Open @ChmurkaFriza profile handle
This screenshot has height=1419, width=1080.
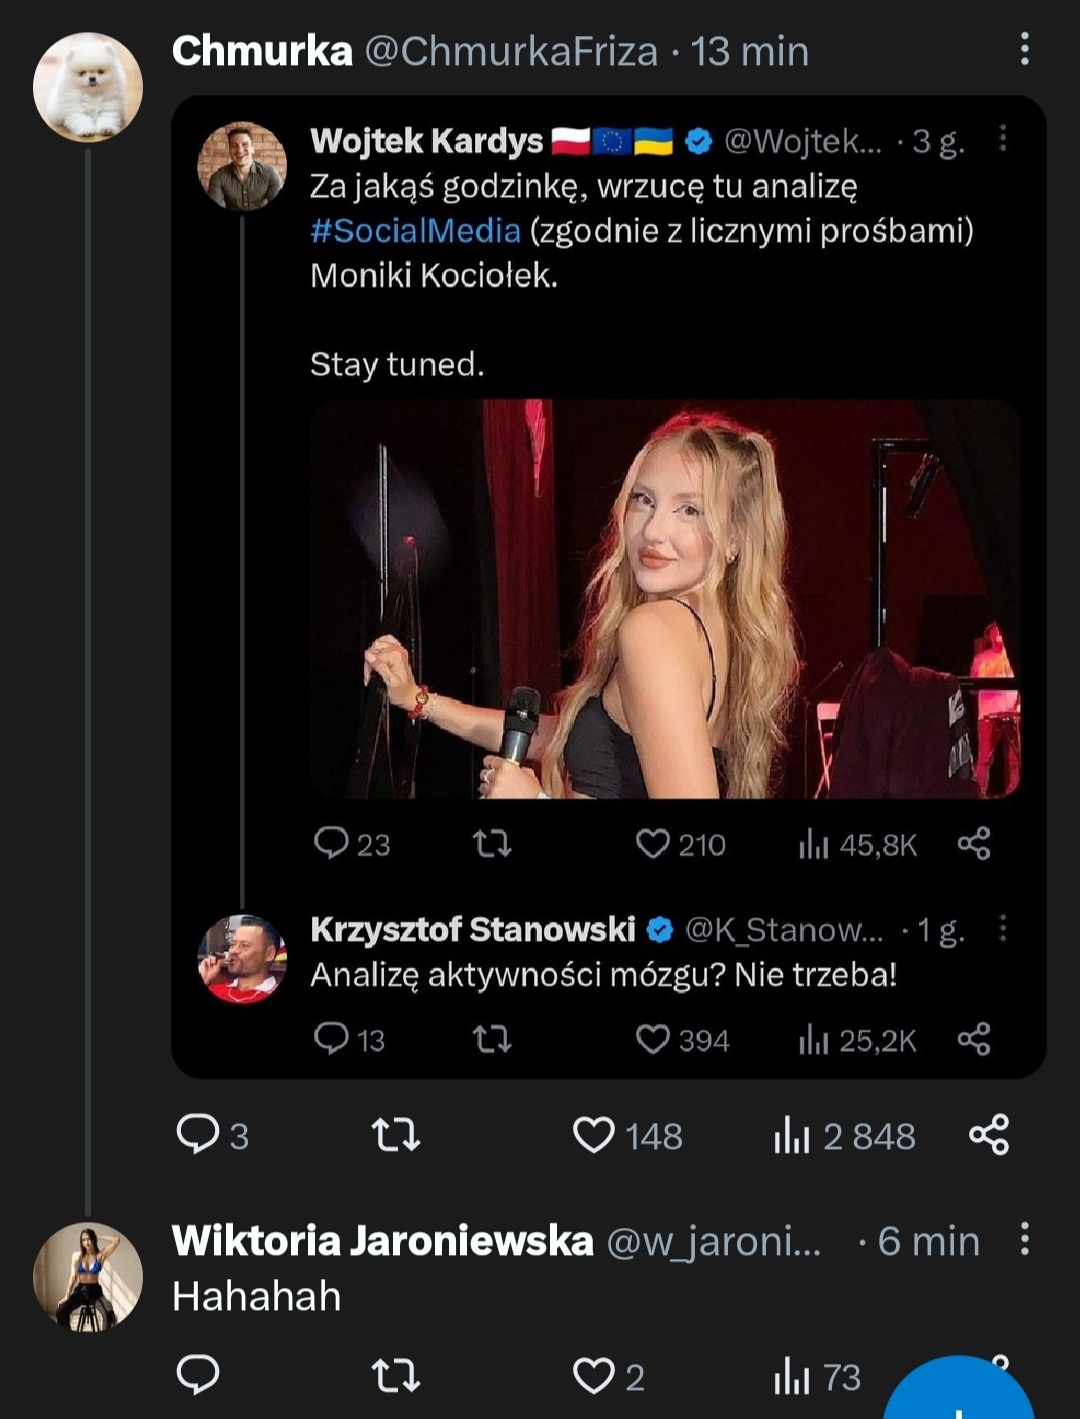click(x=511, y=51)
